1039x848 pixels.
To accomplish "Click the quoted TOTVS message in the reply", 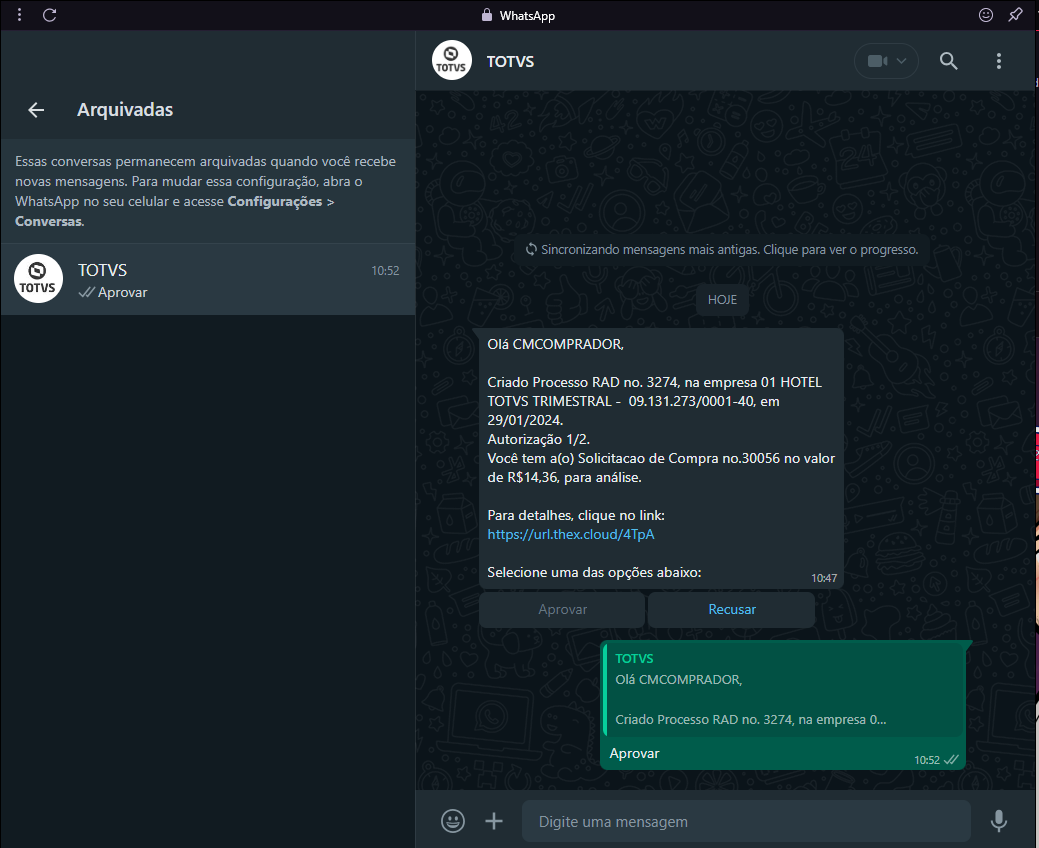I will pos(784,690).
